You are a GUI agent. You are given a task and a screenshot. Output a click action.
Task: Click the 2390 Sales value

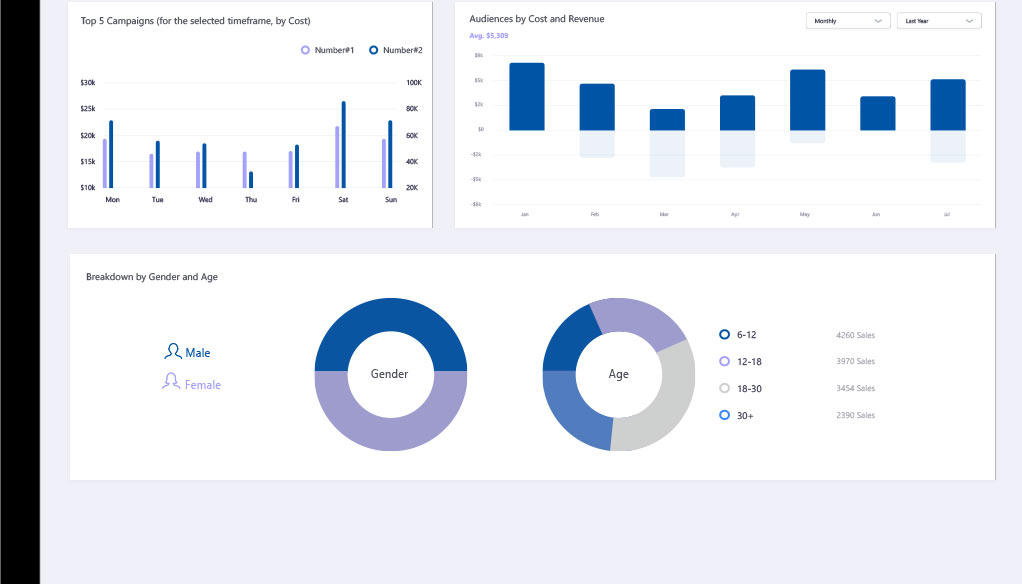point(855,415)
